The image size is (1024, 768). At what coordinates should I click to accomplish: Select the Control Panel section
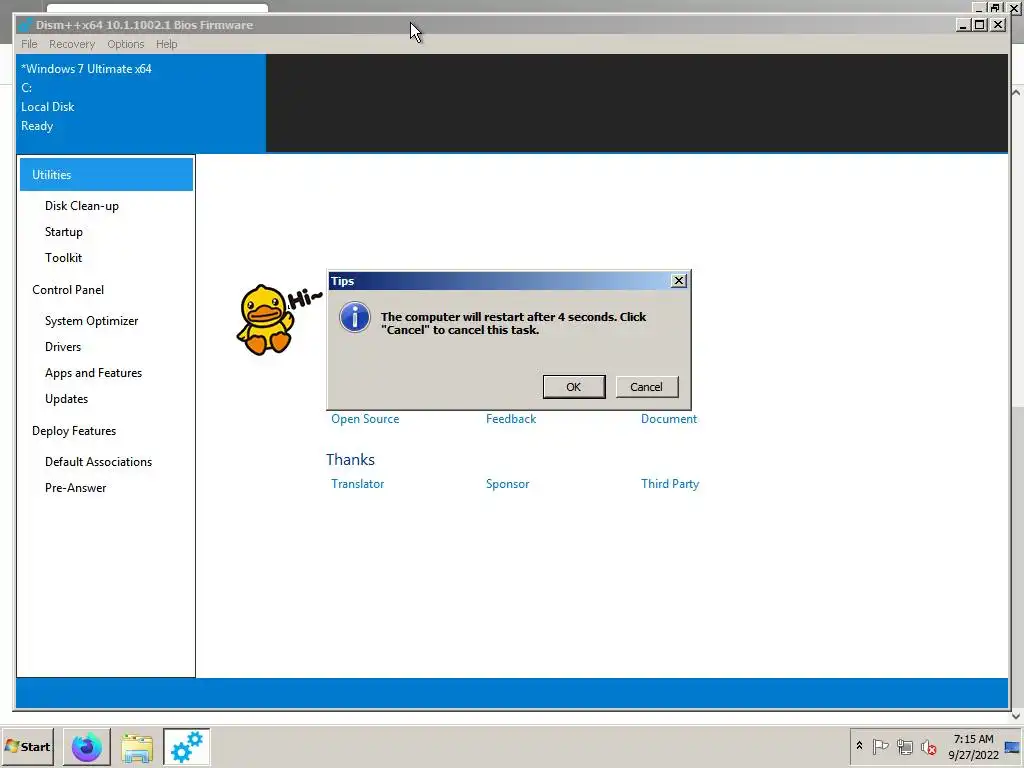[68, 289]
